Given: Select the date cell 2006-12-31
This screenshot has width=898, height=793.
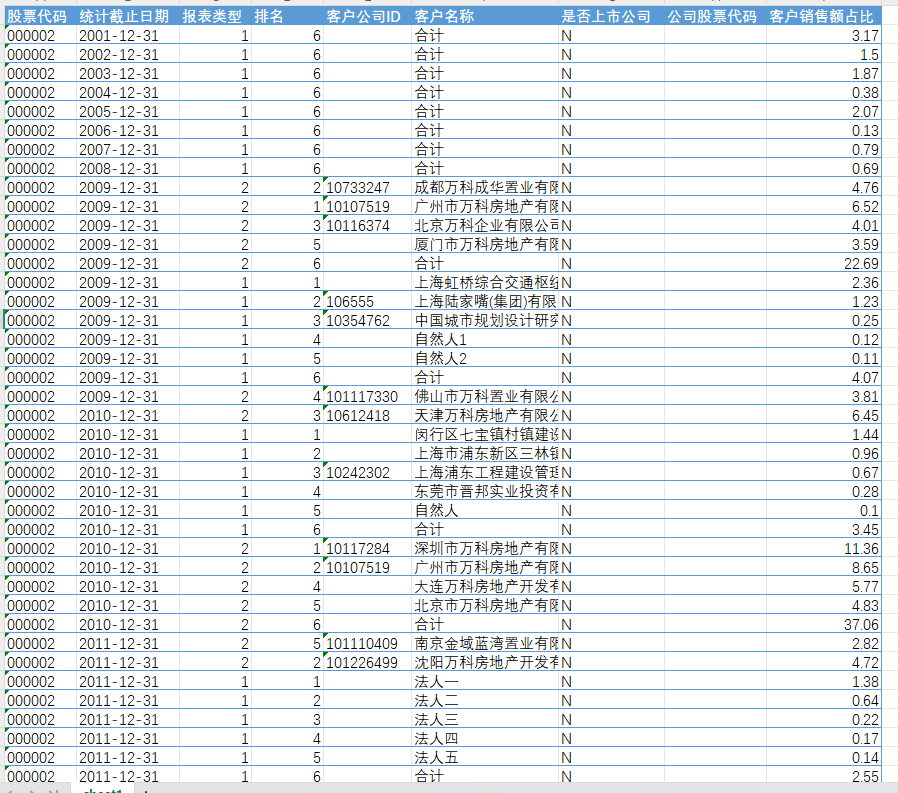Looking at the screenshot, I should 127,131.
